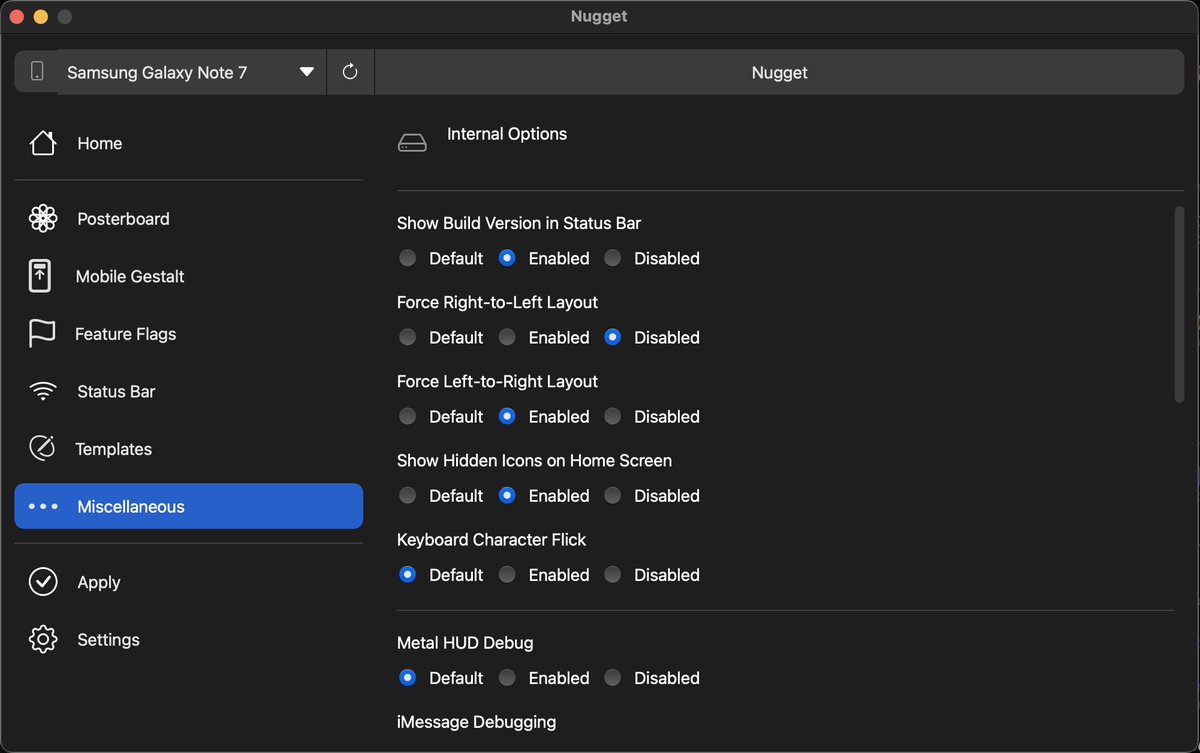The width and height of the screenshot is (1200, 753).
Task: Click the Keyboard Character Flick label
Action: (x=491, y=540)
